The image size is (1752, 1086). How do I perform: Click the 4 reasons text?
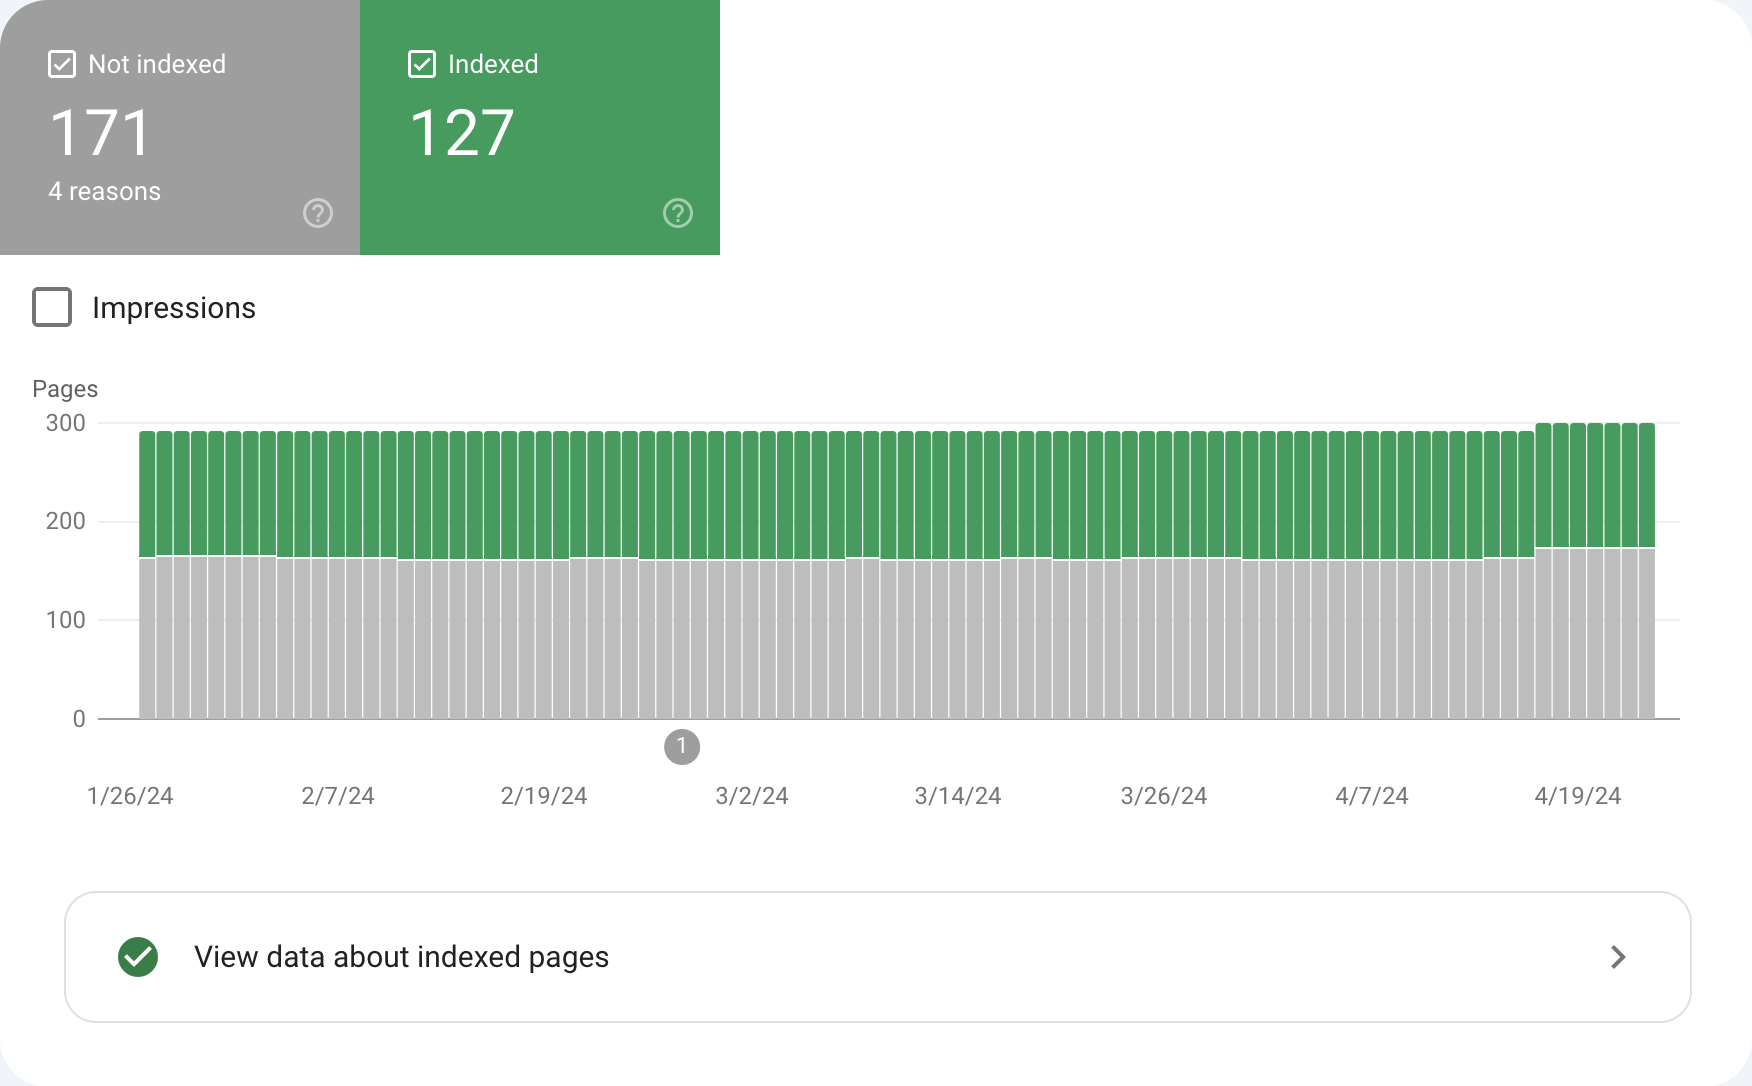coord(105,191)
